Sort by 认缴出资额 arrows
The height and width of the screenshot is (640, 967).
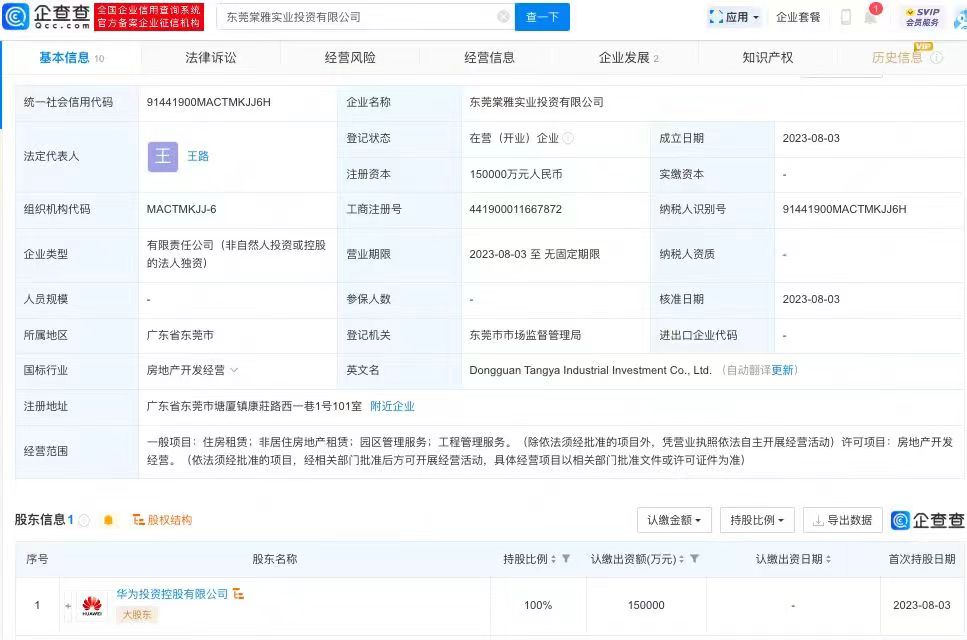(682, 559)
